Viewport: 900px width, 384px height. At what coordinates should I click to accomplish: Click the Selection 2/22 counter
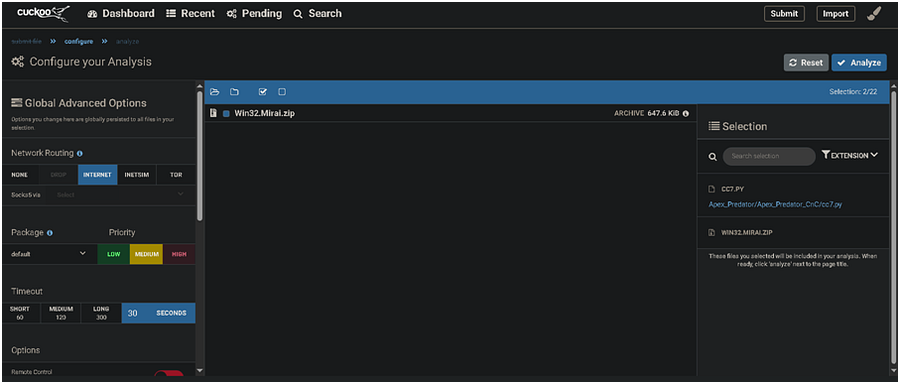[853, 92]
